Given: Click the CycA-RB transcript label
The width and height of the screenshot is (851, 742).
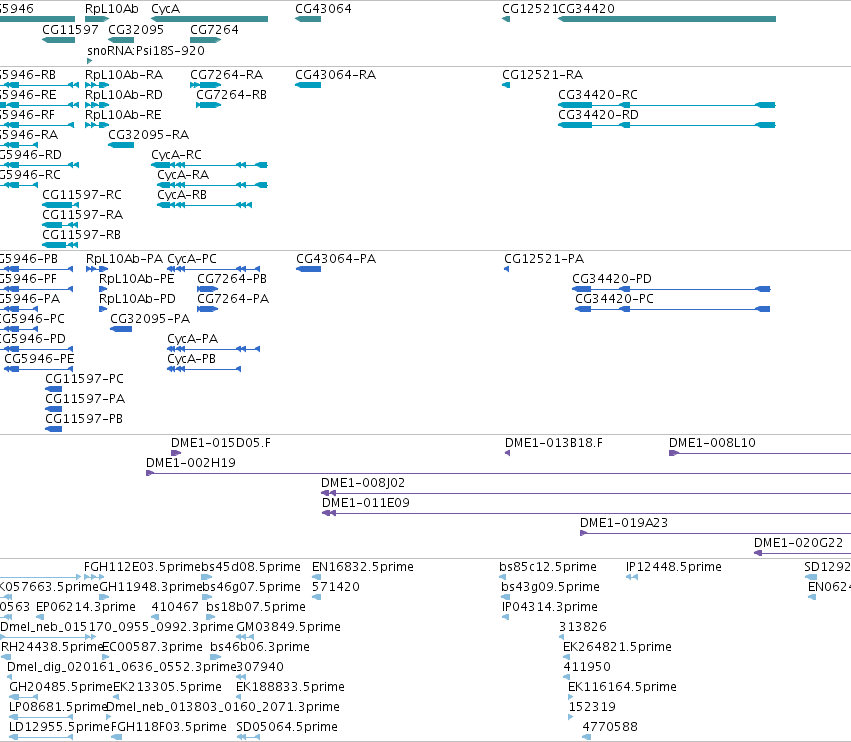Looking at the screenshot, I should pos(182,195).
